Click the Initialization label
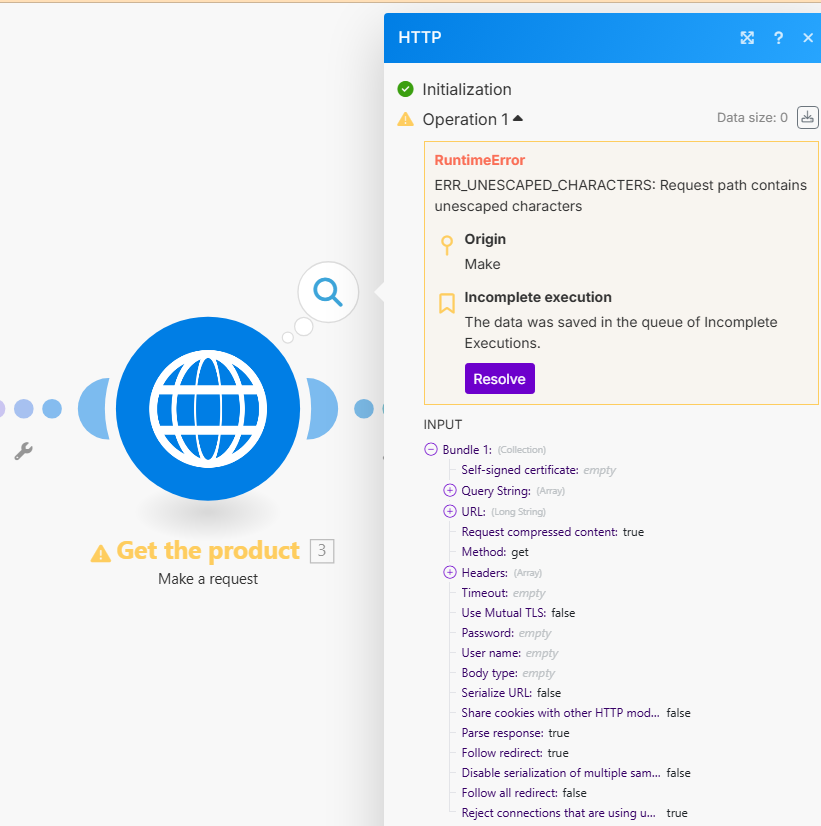 point(467,90)
